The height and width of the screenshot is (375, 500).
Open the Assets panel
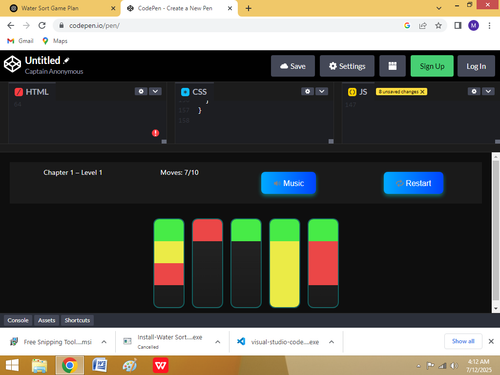46,320
